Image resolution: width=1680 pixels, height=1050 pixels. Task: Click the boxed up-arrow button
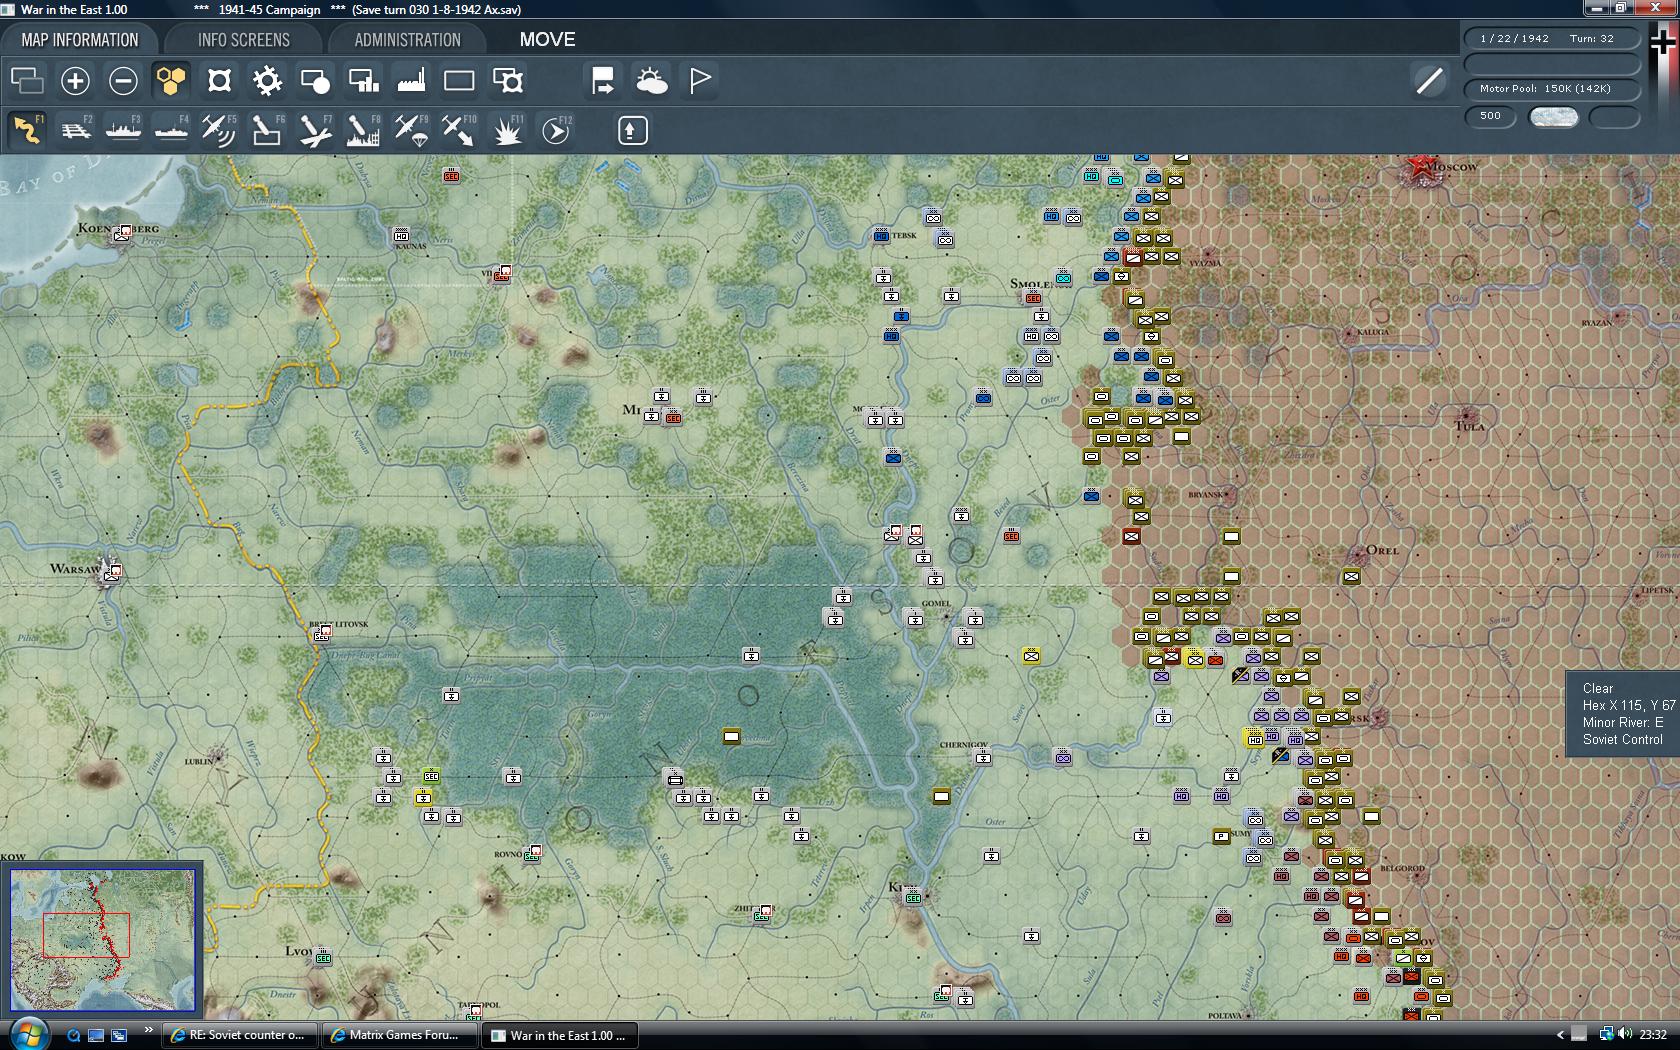(632, 130)
